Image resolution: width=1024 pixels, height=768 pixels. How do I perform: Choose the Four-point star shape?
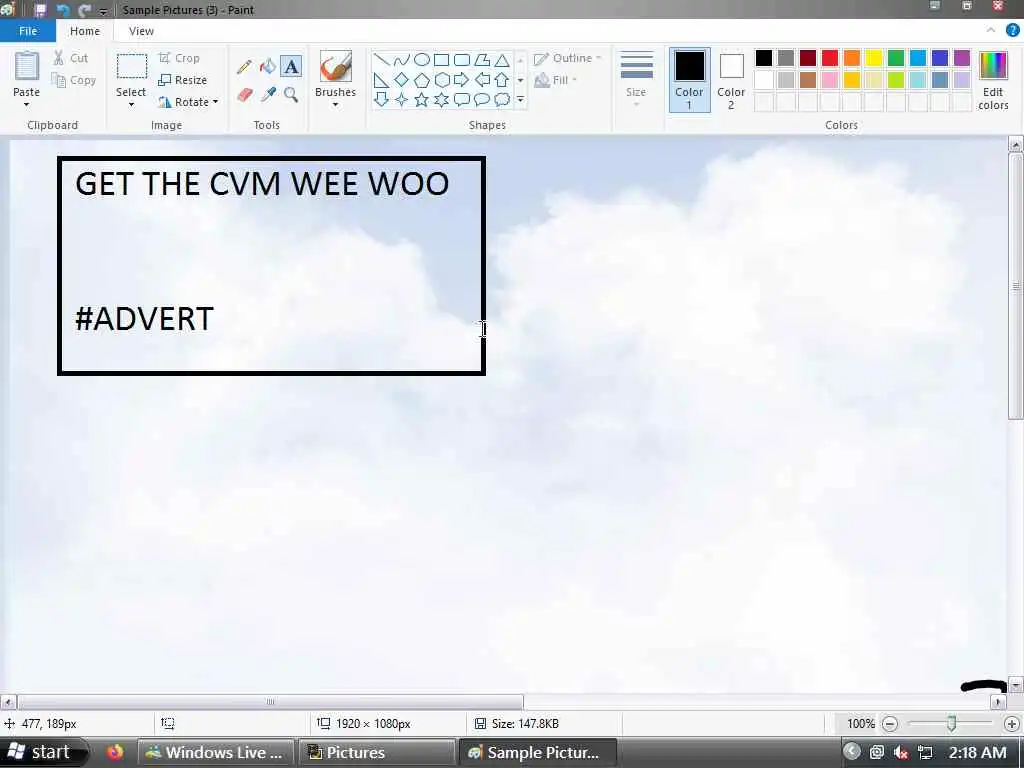click(x=402, y=99)
